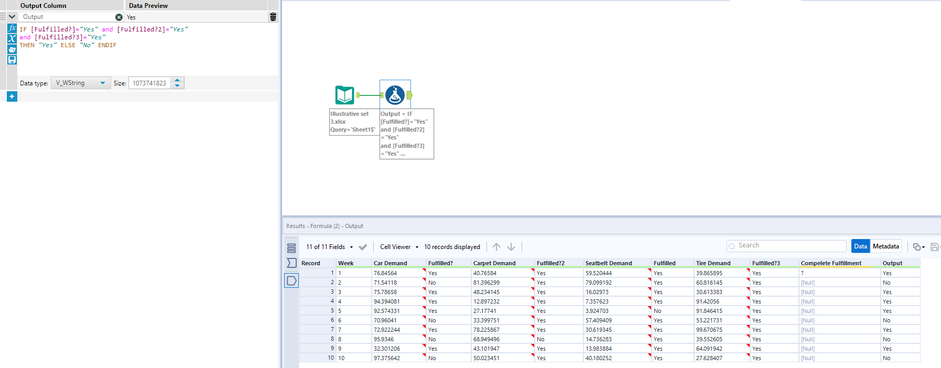941x368 pixels.
Task: Switch to the Data view tab
Action: point(861,246)
